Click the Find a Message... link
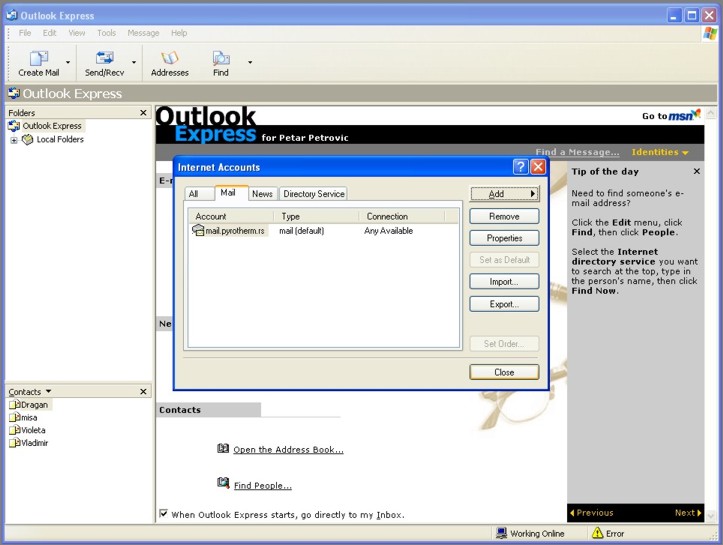Image resolution: width=723 pixels, height=545 pixels. 577,152
